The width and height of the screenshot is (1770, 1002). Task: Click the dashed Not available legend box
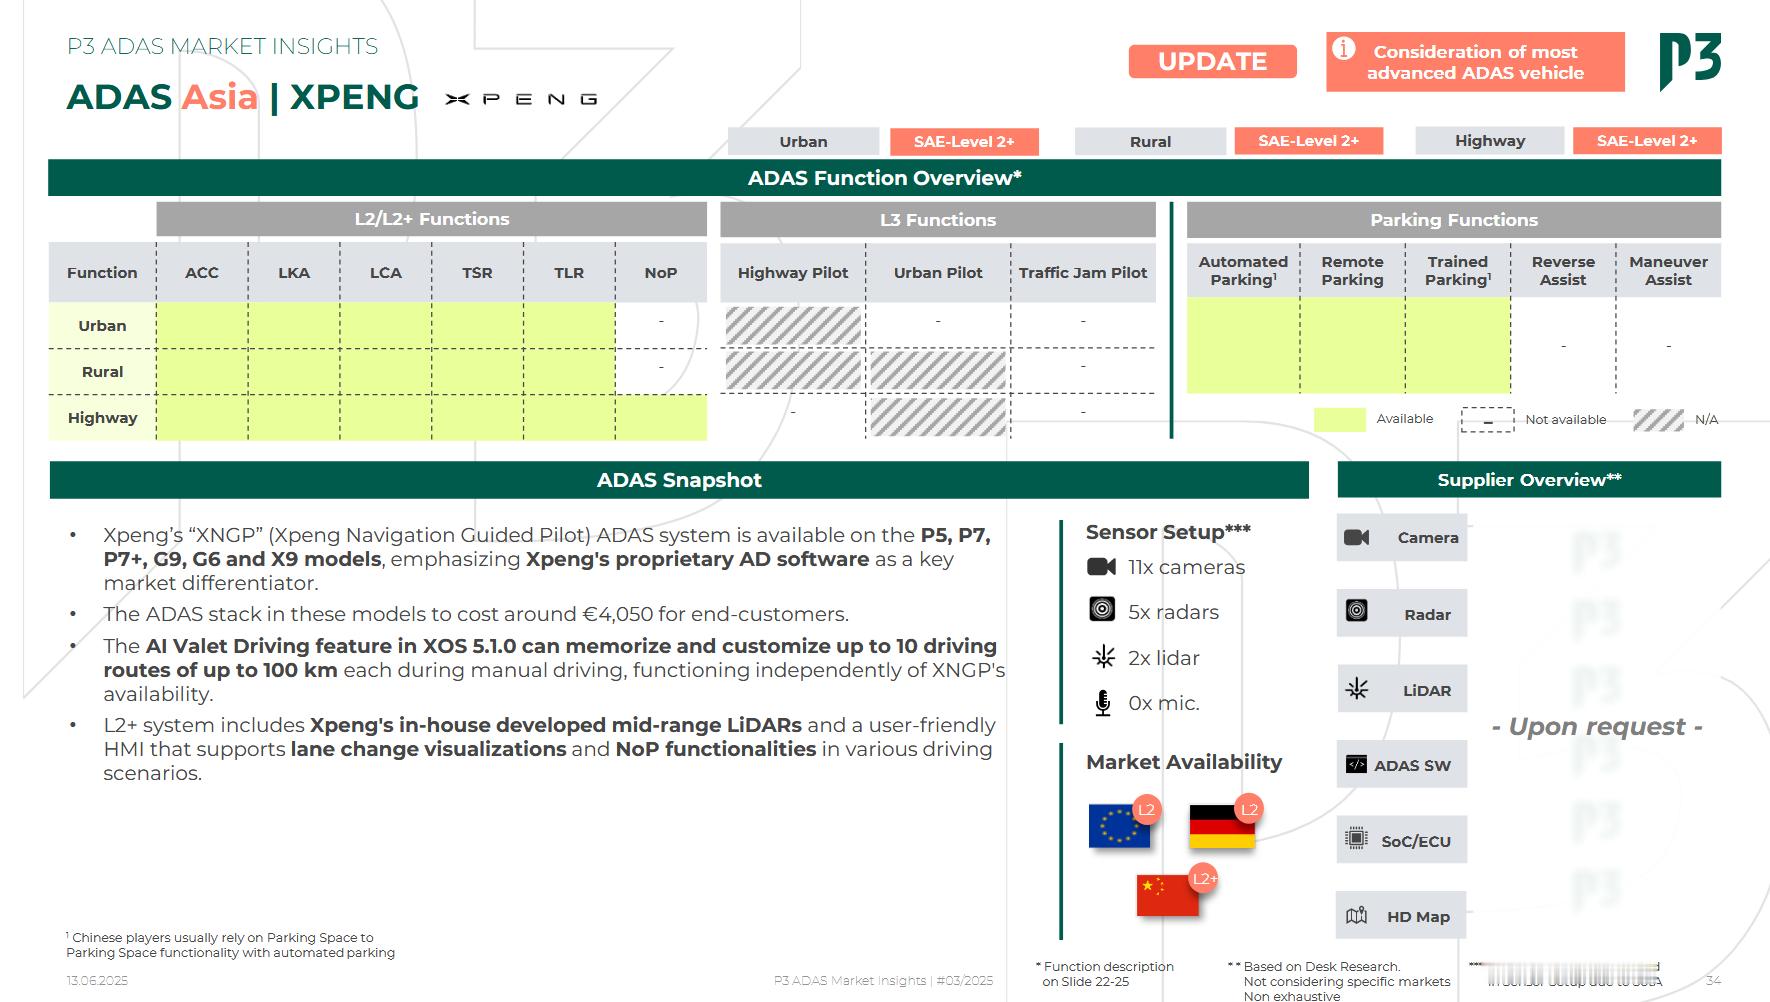(1488, 419)
